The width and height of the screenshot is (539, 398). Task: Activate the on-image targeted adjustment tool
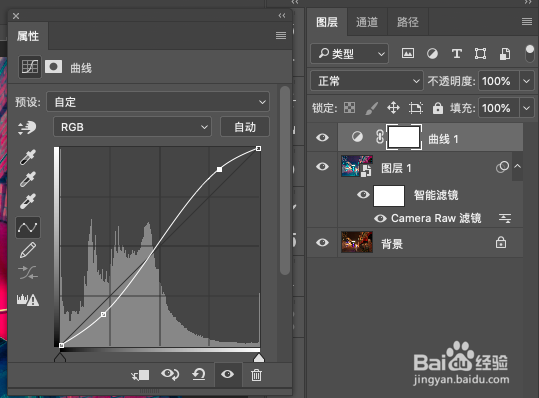[27, 128]
